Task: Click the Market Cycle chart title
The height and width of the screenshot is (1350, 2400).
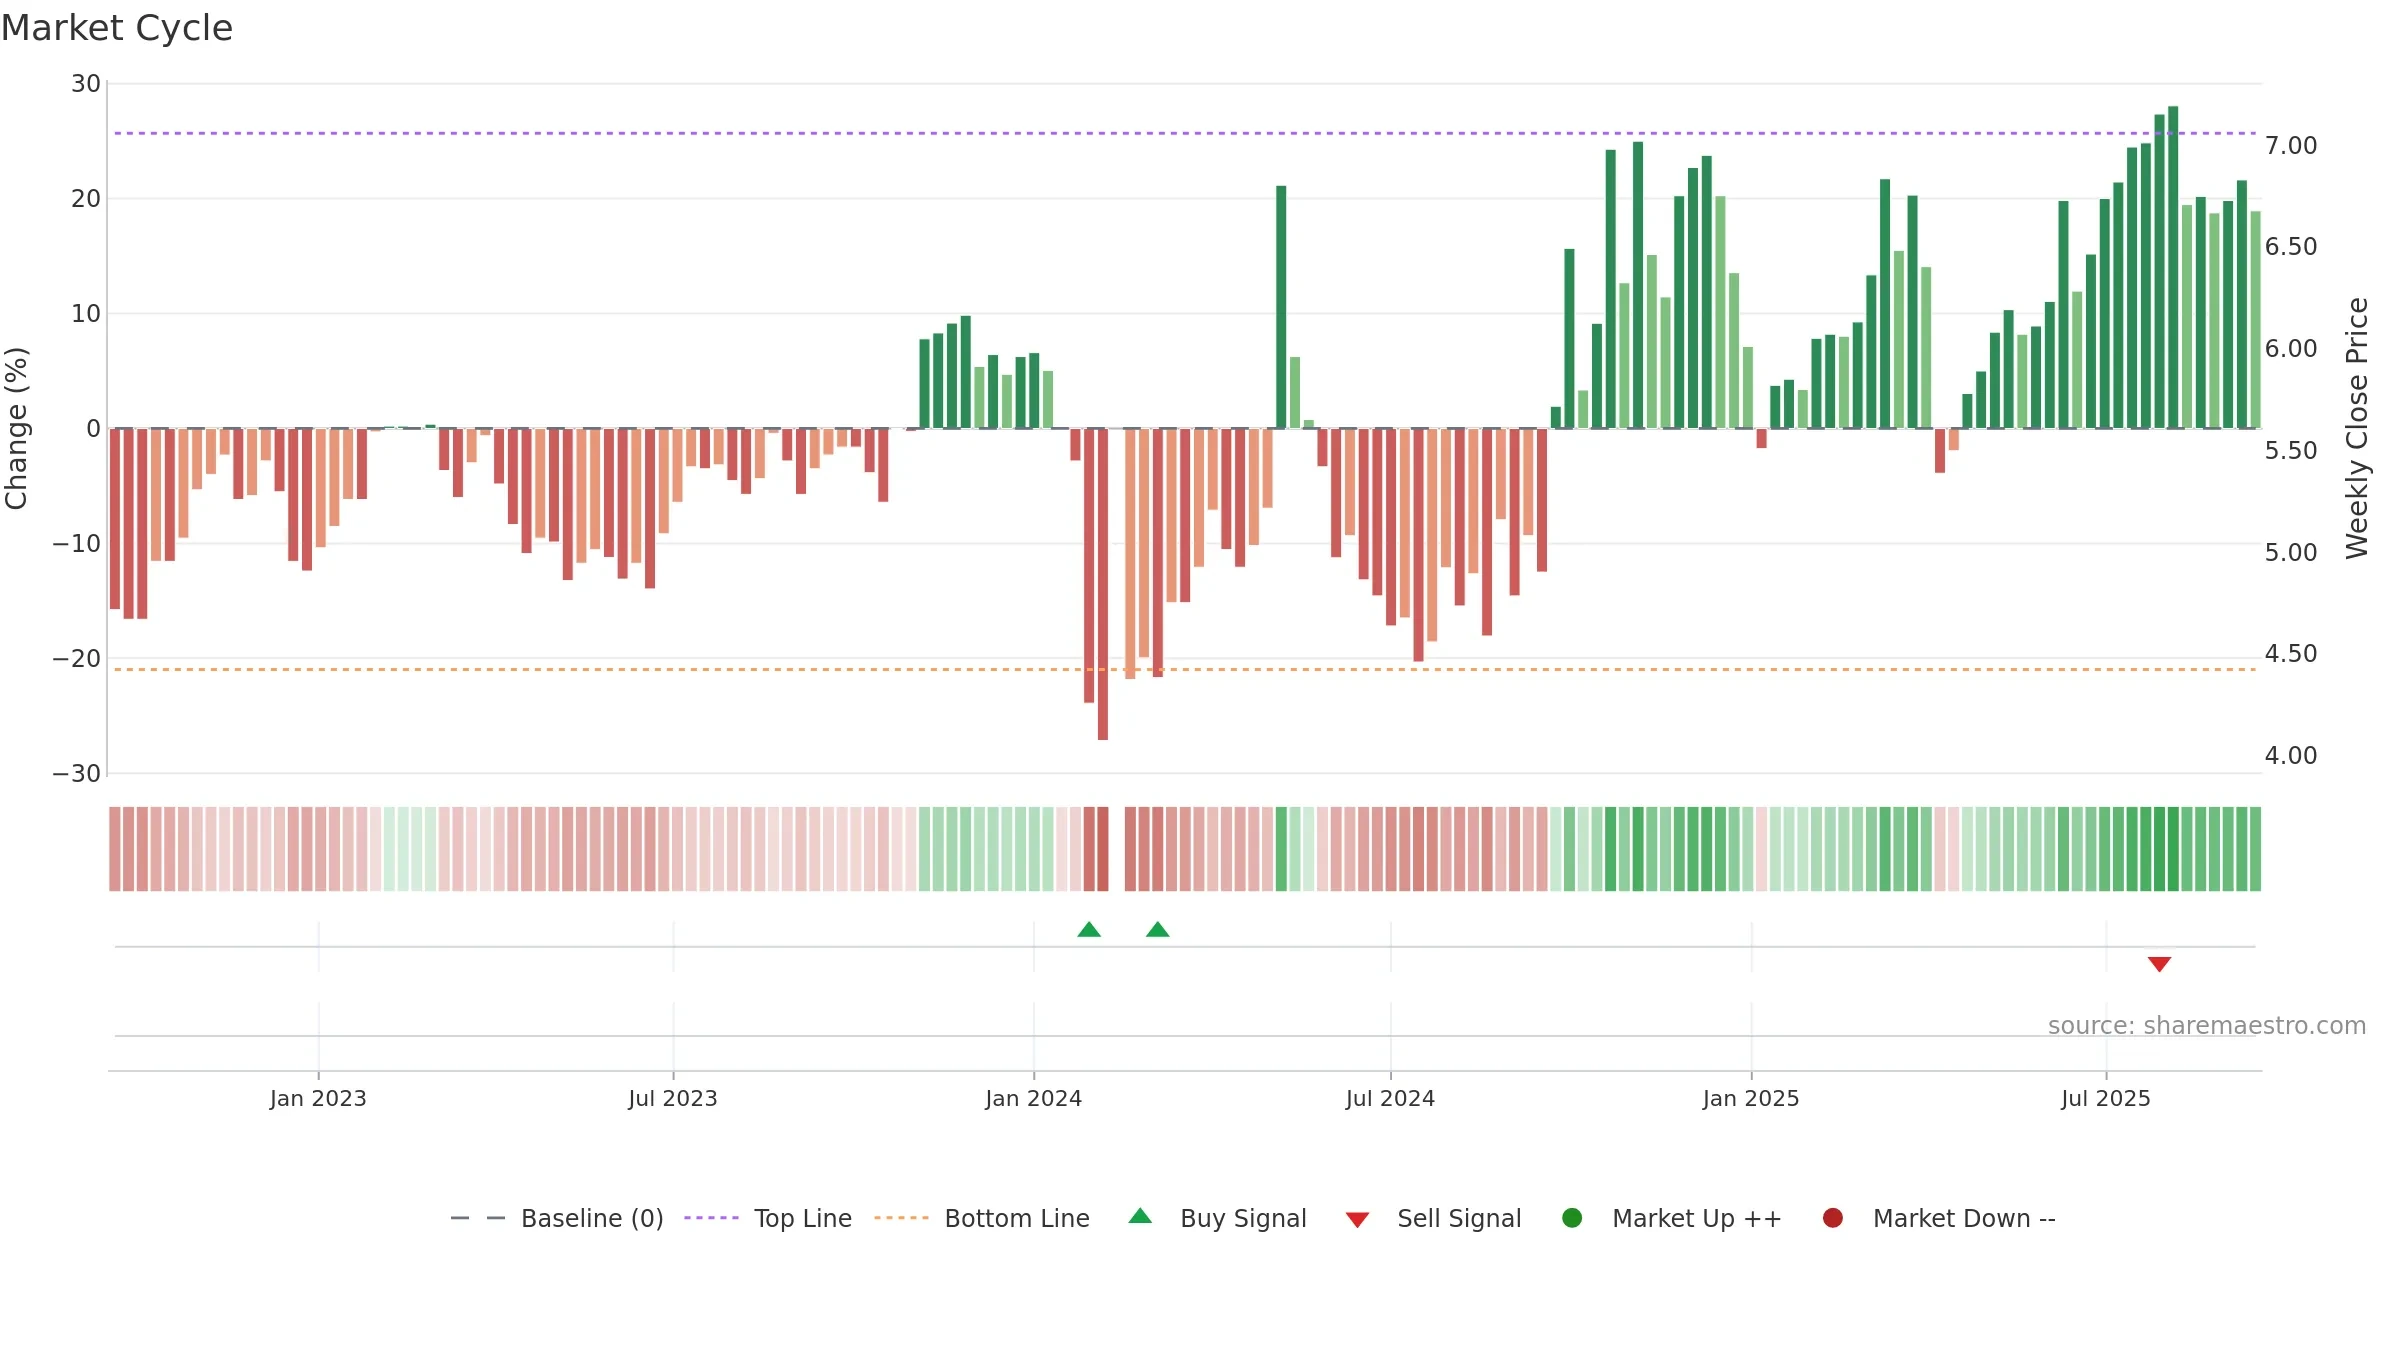Action: click(x=117, y=28)
